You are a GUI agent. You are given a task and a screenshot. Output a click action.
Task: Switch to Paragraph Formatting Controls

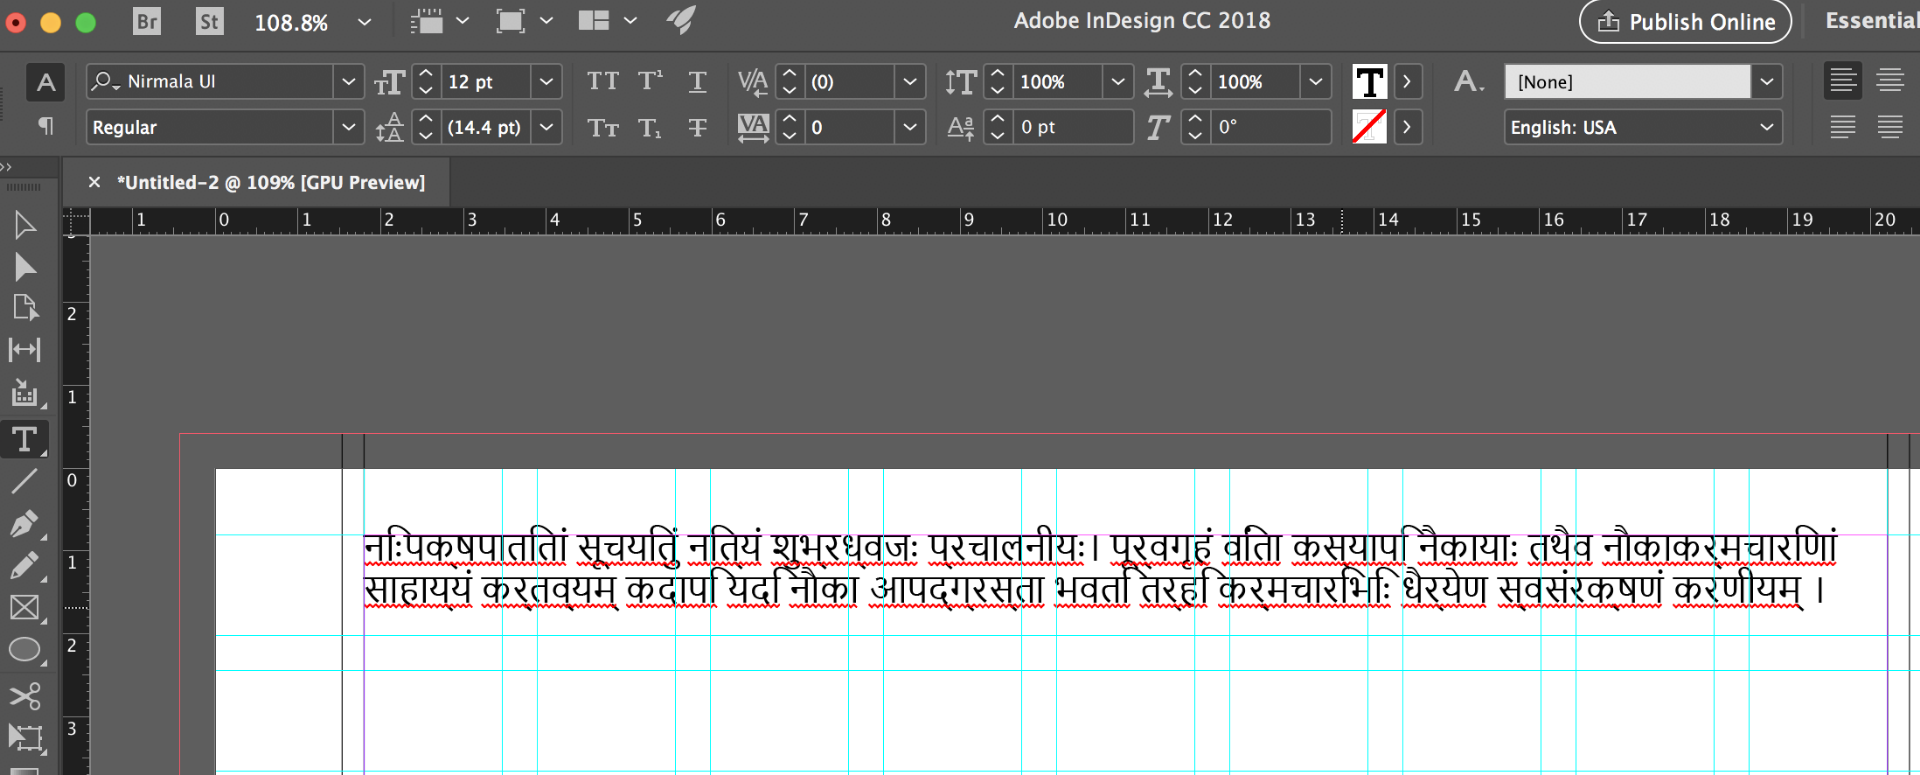46,126
